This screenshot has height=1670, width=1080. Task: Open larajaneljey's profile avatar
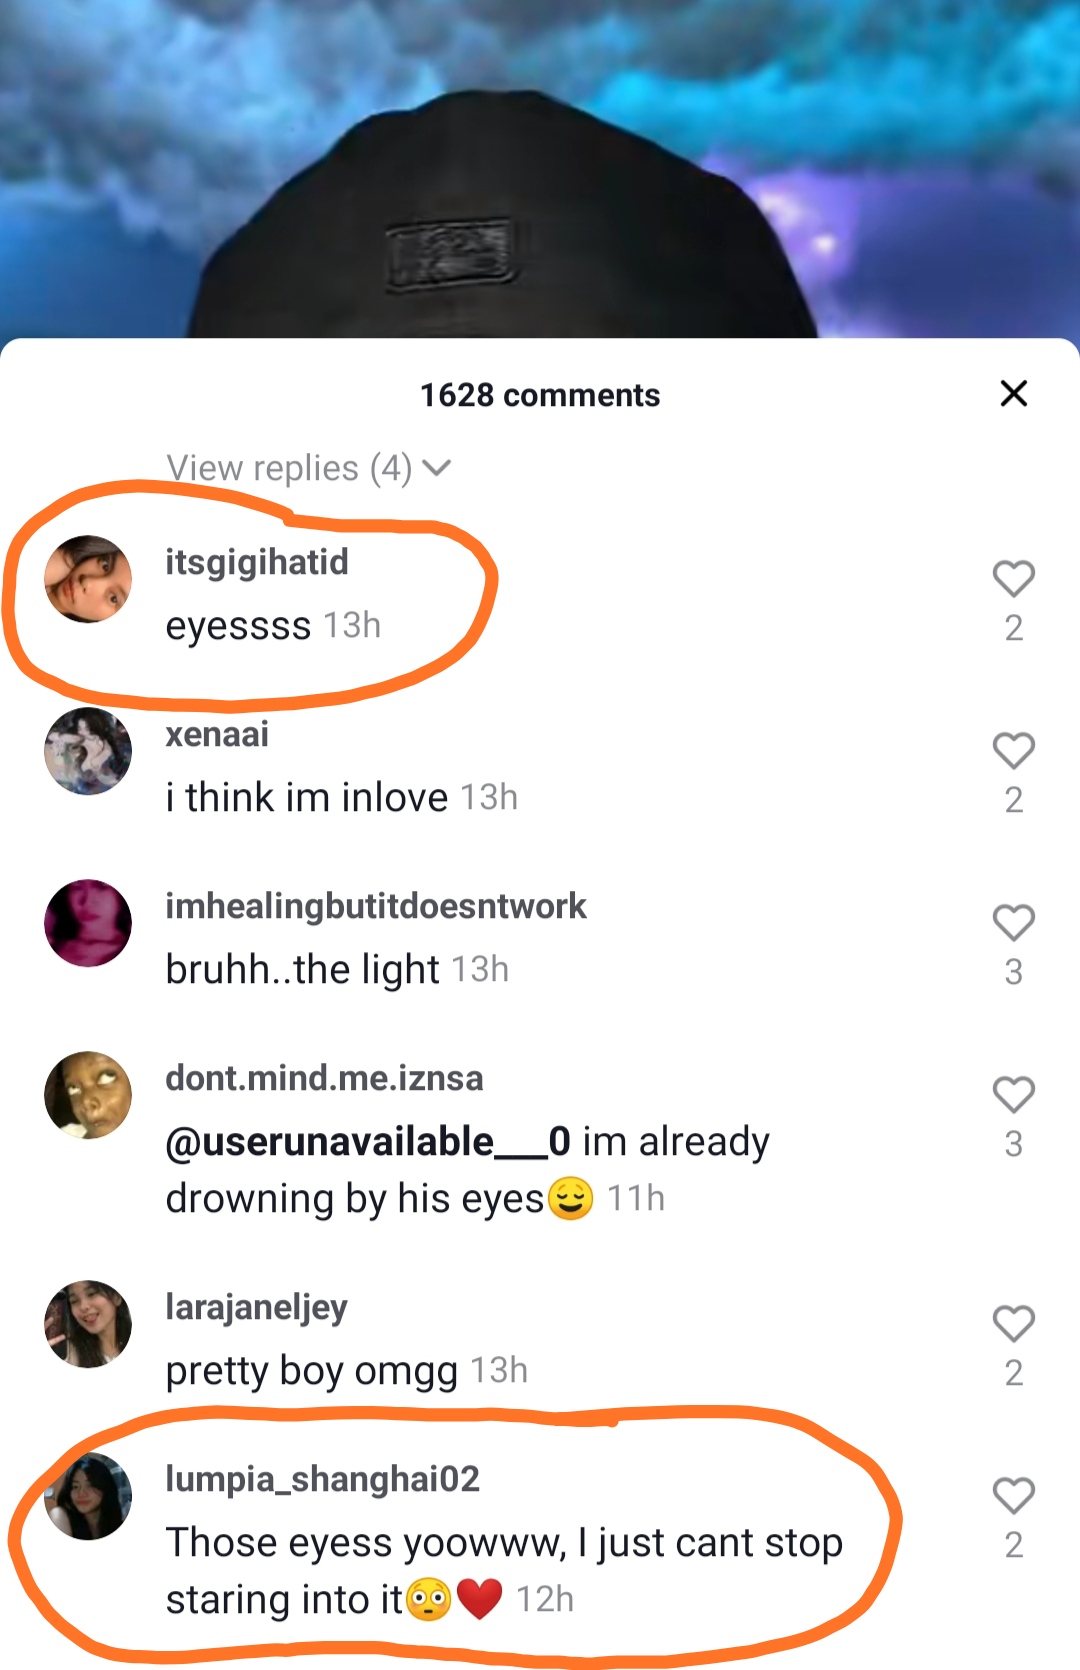point(88,1324)
